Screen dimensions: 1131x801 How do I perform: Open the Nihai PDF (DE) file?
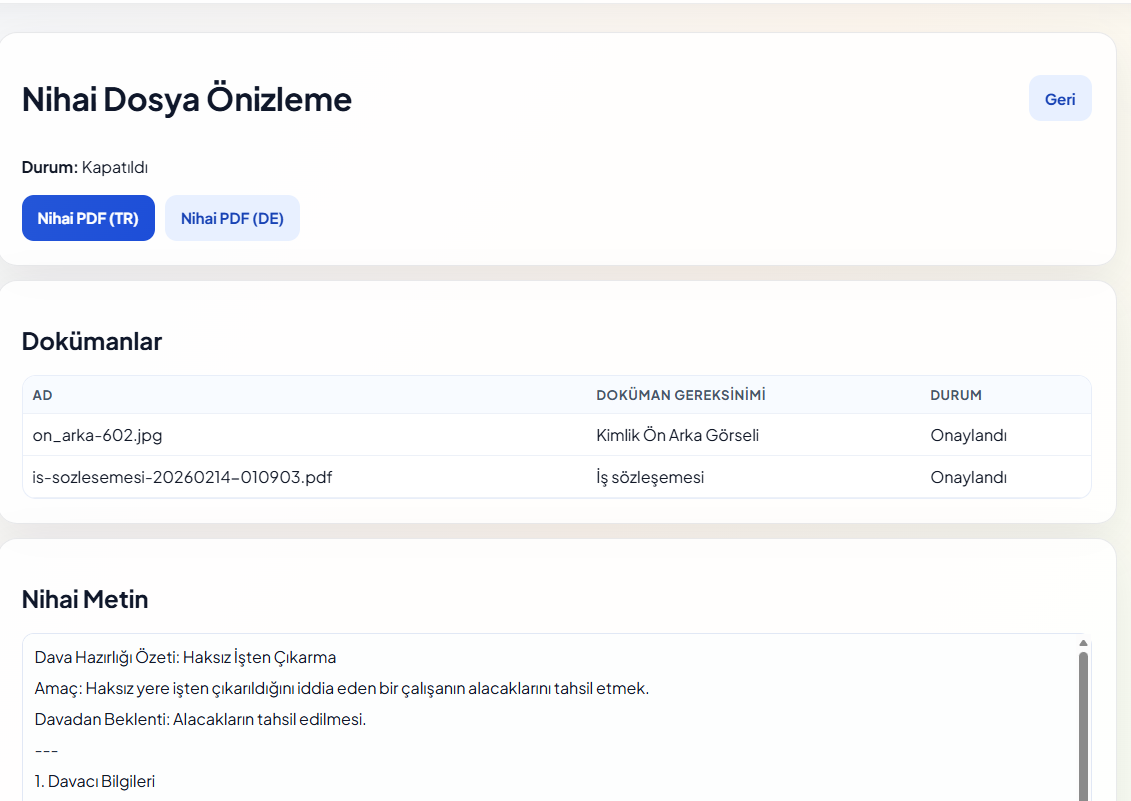pyautogui.click(x=232, y=218)
